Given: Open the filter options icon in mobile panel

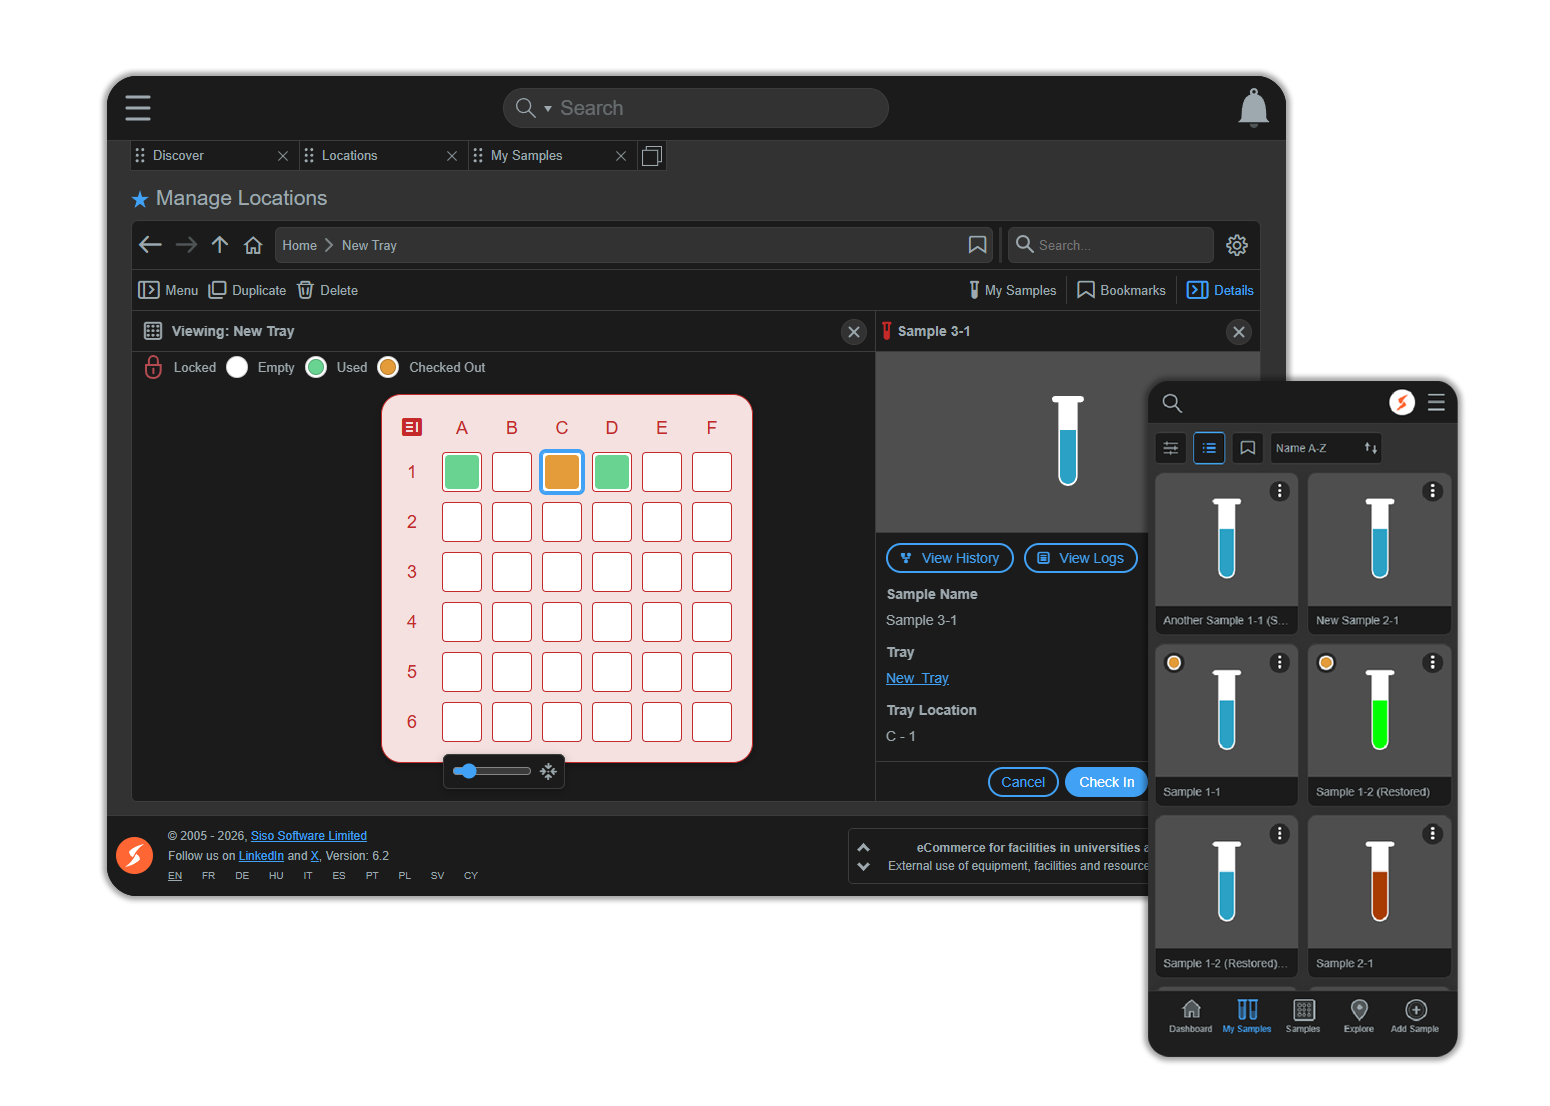Looking at the screenshot, I should coord(1170,447).
